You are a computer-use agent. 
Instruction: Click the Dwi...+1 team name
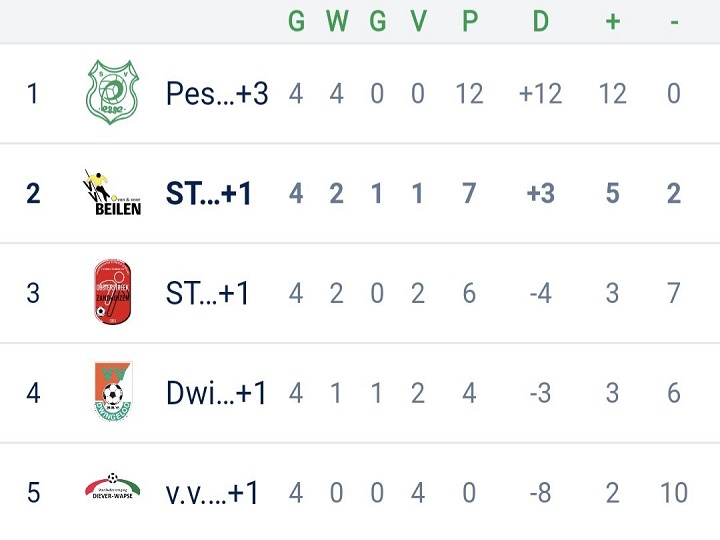click(216, 393)
